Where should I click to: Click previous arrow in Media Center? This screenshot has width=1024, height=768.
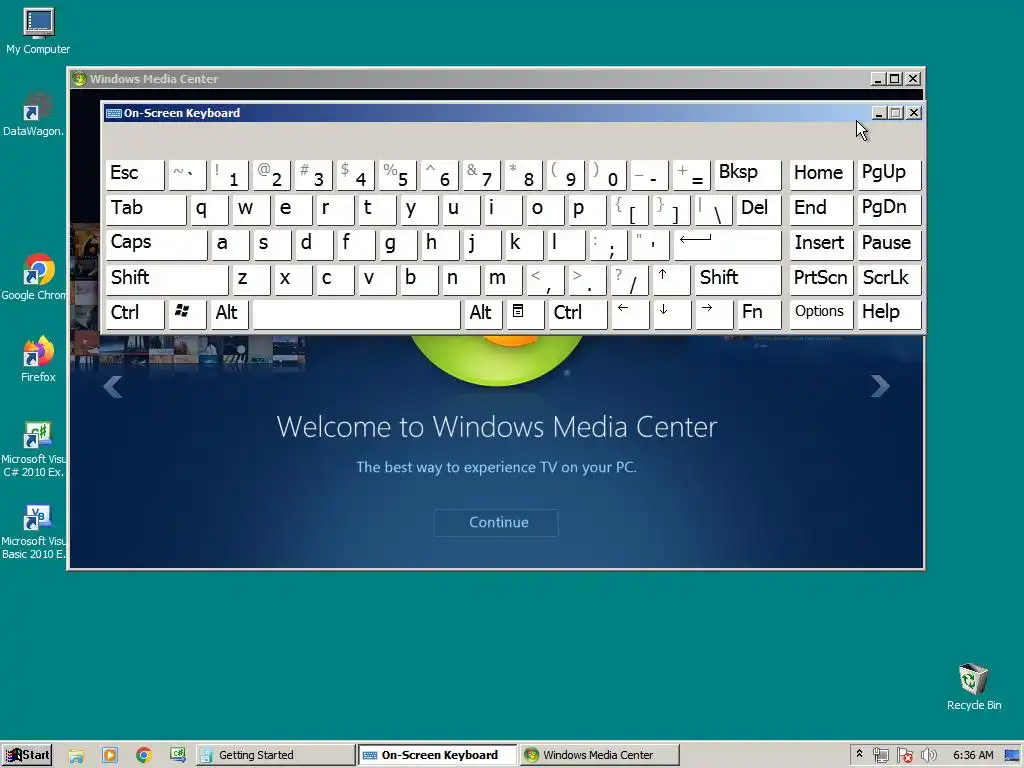coord(113,387)
